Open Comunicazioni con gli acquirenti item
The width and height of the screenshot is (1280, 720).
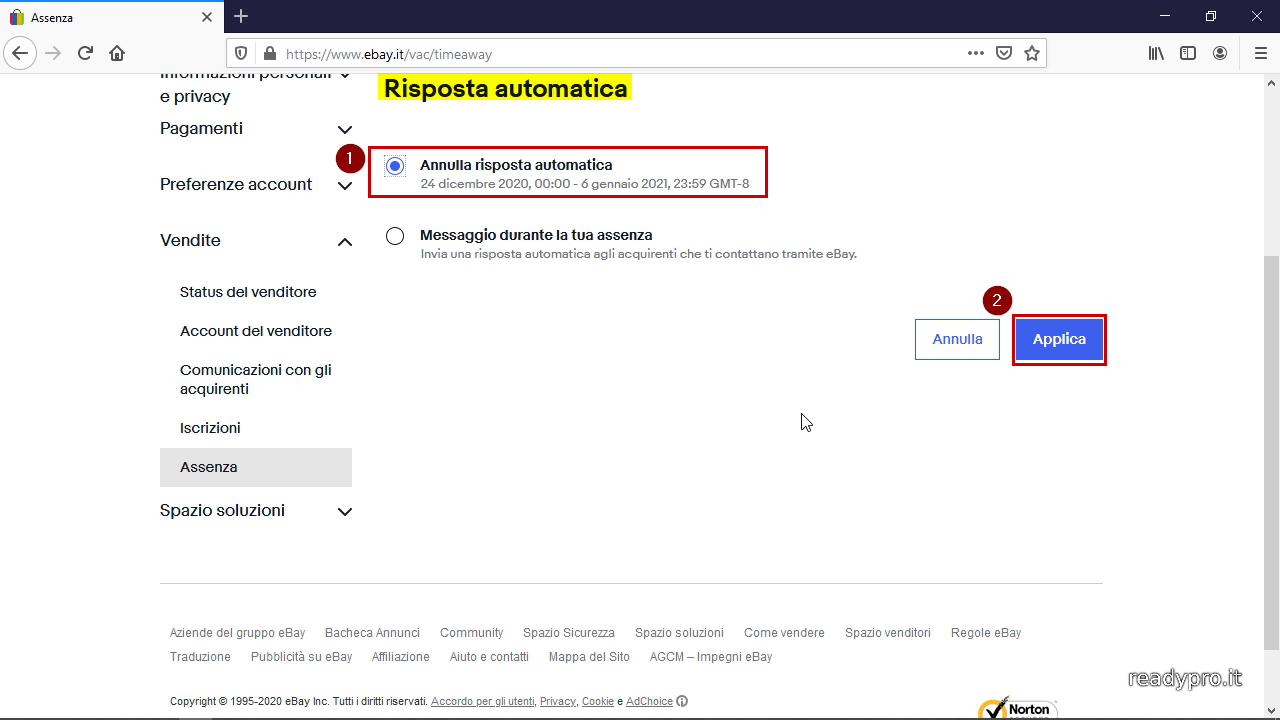pyautogui.click(x=256, y=379)
